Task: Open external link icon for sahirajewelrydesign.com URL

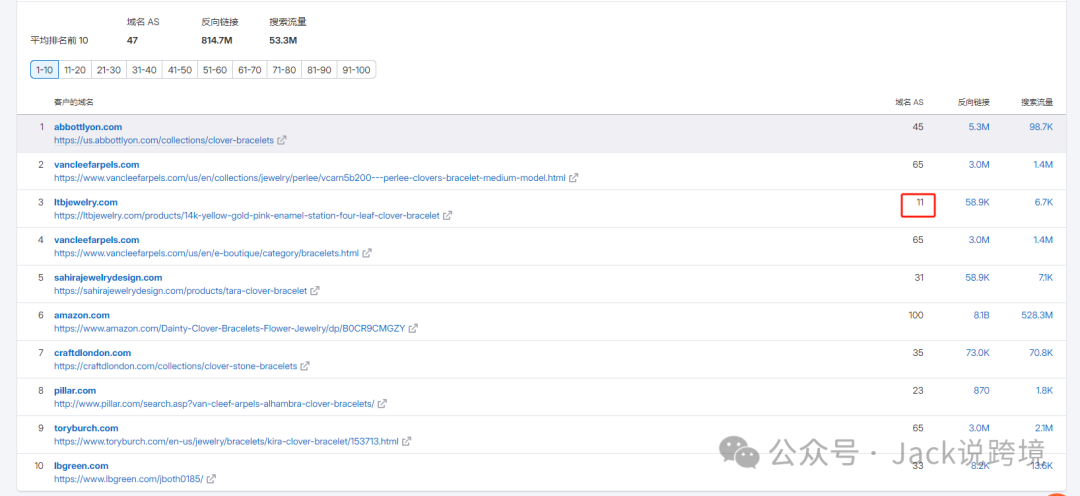Action: click(315, 291)
